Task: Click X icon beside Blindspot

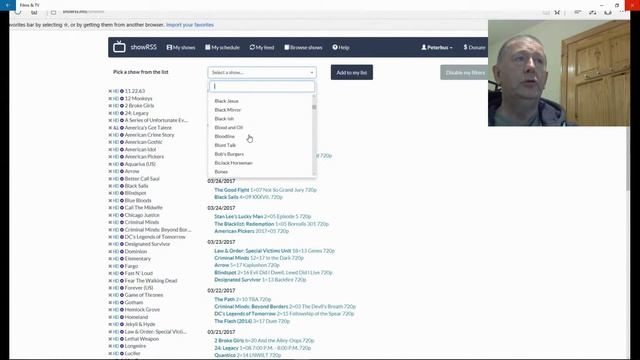Action: pyautogui.click(x=110, y=193)
